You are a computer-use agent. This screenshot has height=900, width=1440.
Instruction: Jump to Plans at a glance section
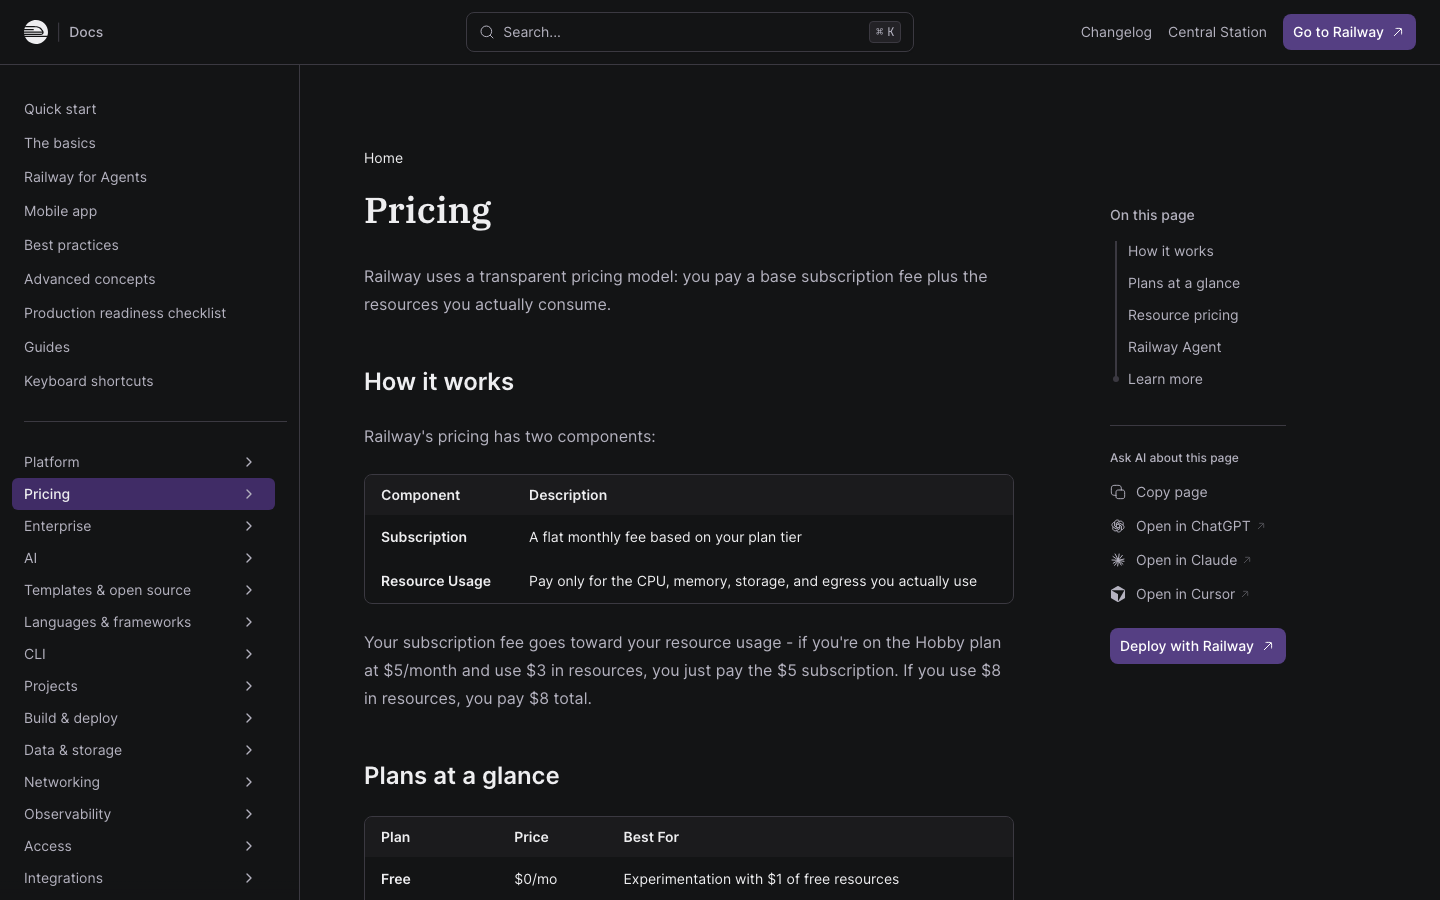[1183, 283]
